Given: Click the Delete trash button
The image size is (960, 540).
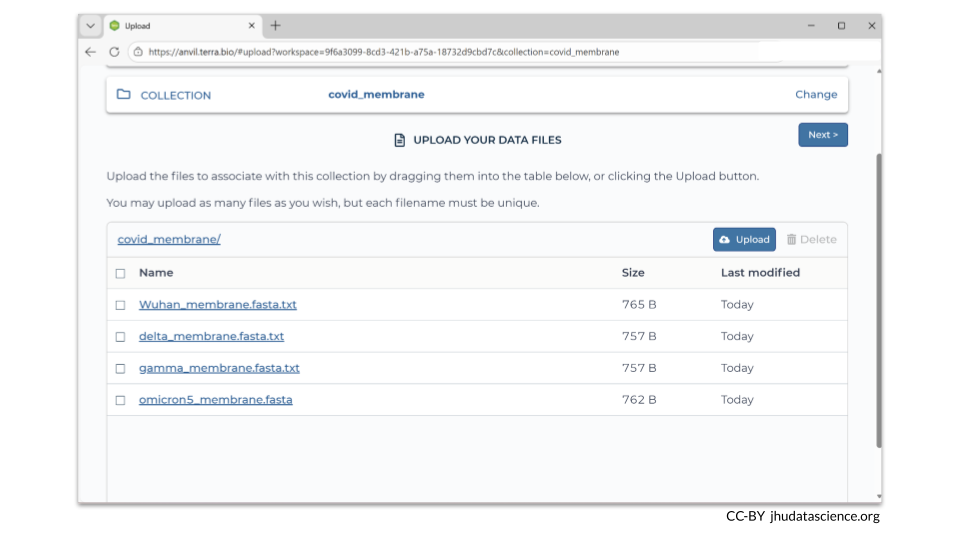Looking at the screenshot, I should [811, 239].
